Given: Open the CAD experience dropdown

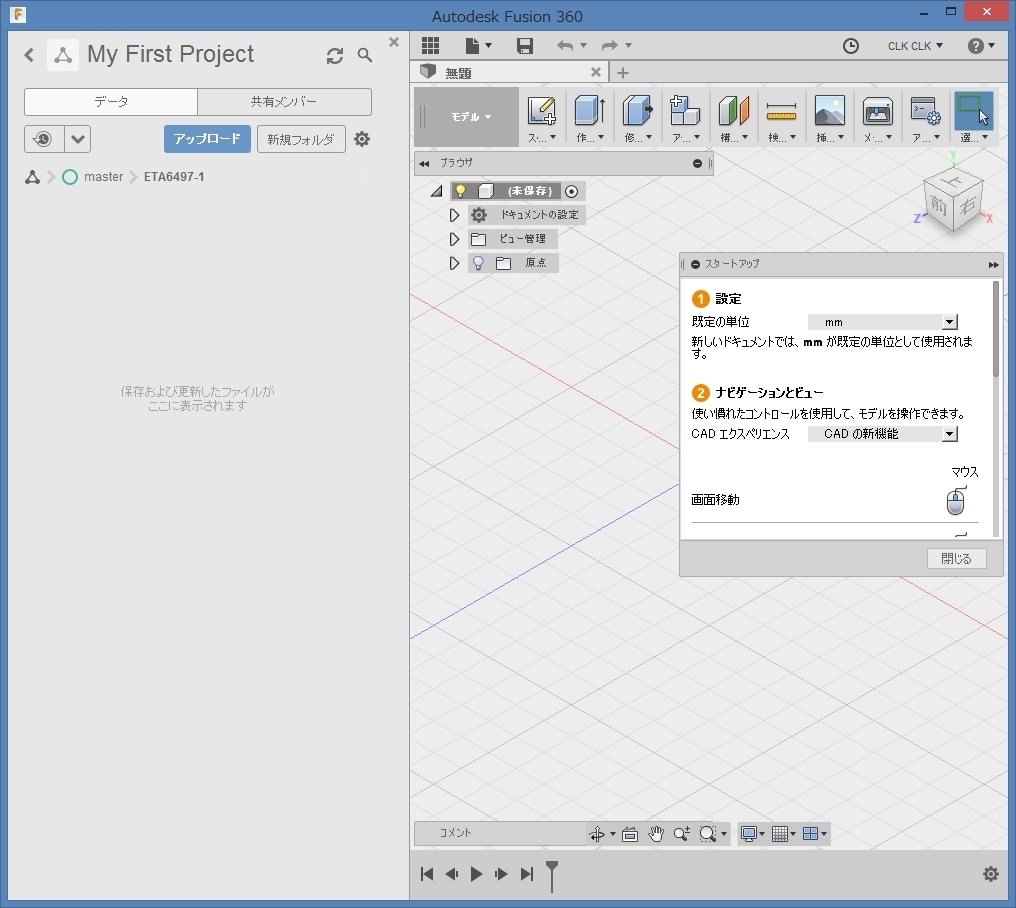Looking at the screenshot, I should point(883,434).
